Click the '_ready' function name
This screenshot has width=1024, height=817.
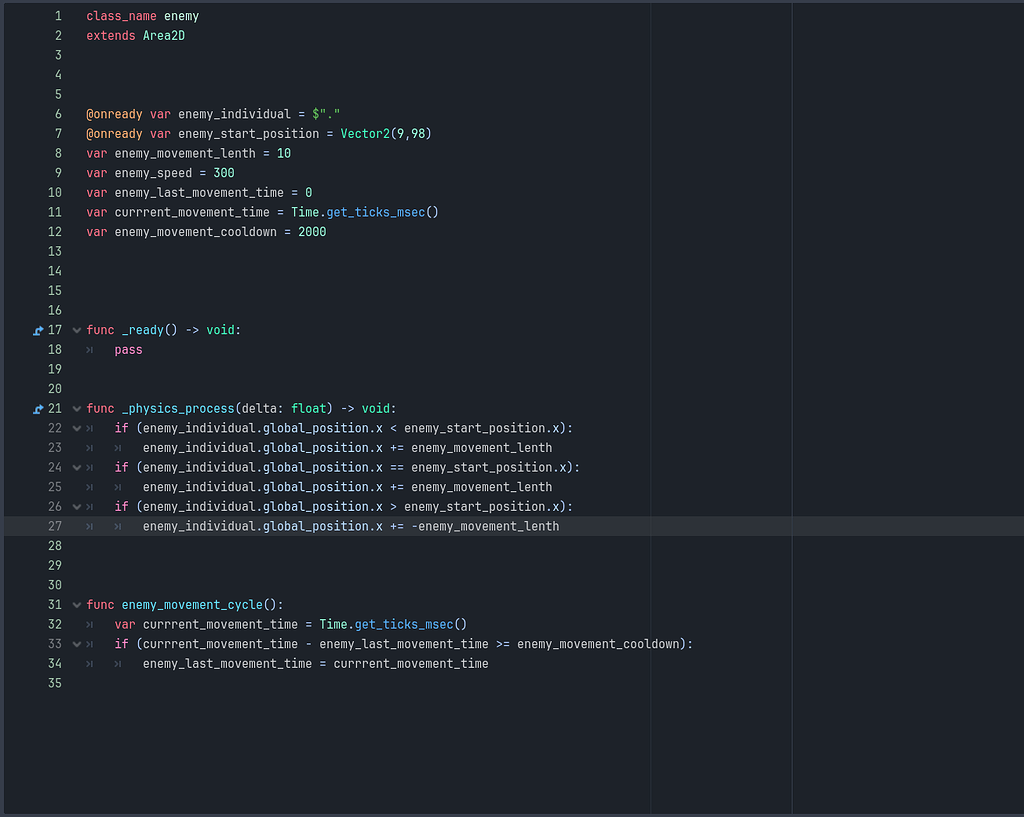[x=143, y=330]
